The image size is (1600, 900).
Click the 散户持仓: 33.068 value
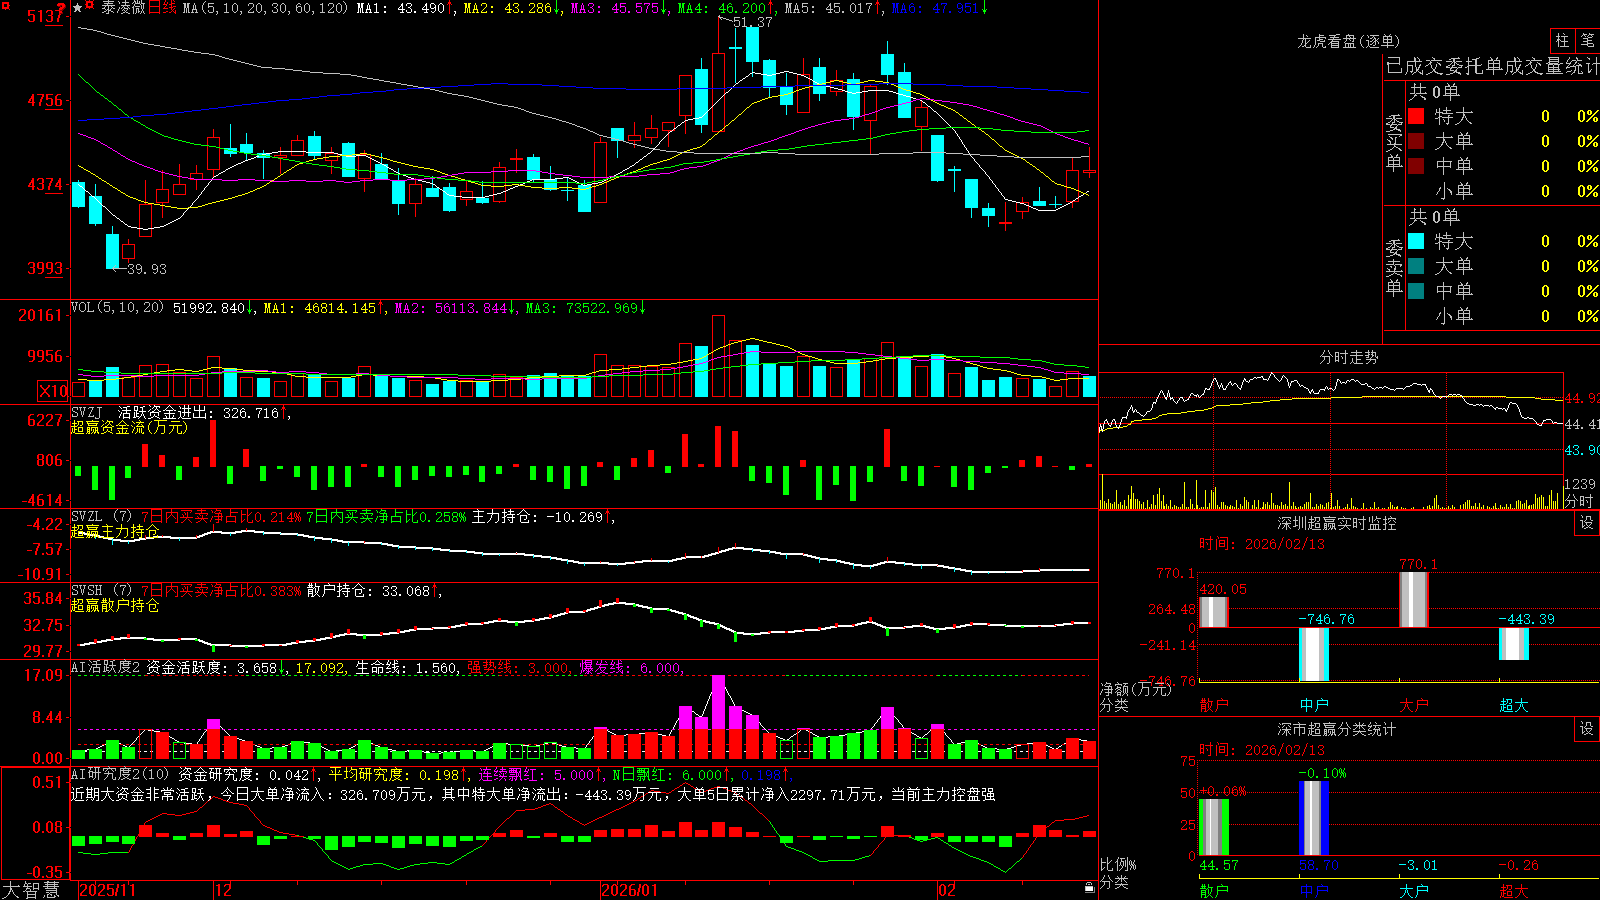[374, 591]
